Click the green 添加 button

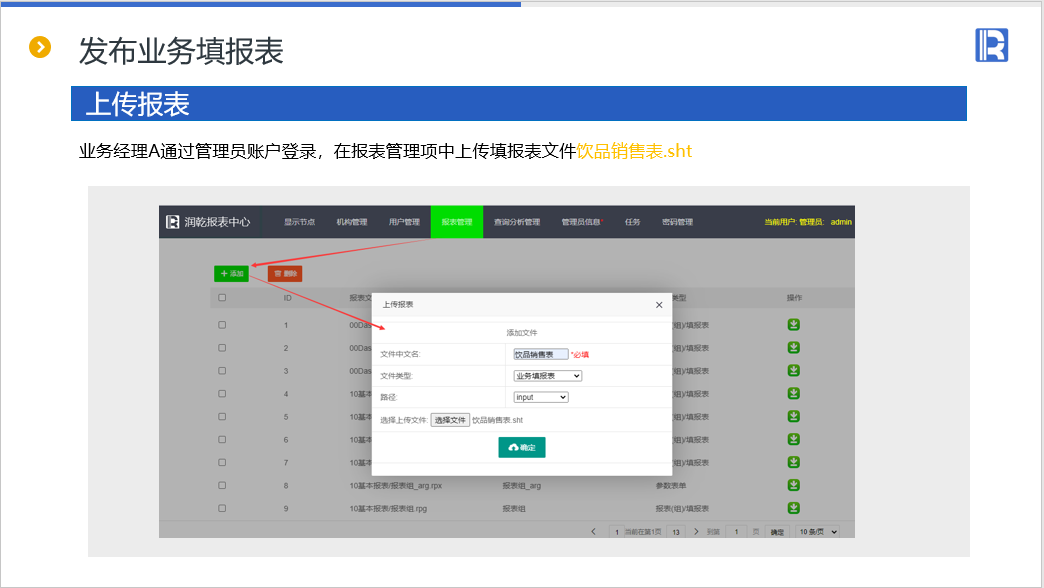click(231, 273)
